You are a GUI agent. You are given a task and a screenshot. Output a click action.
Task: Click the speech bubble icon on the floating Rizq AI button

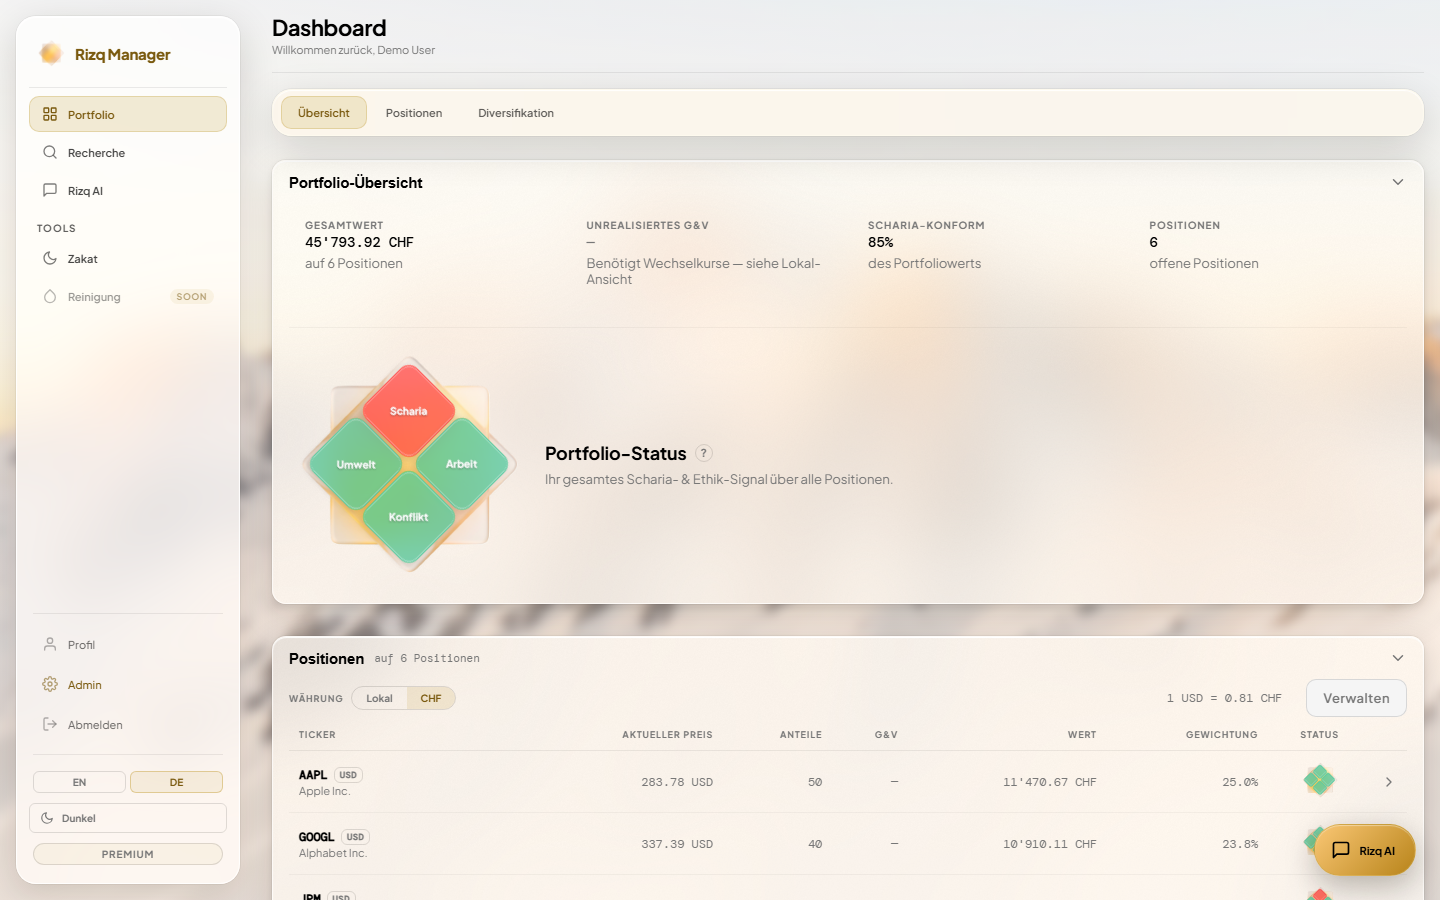(x=1341, y=850)
